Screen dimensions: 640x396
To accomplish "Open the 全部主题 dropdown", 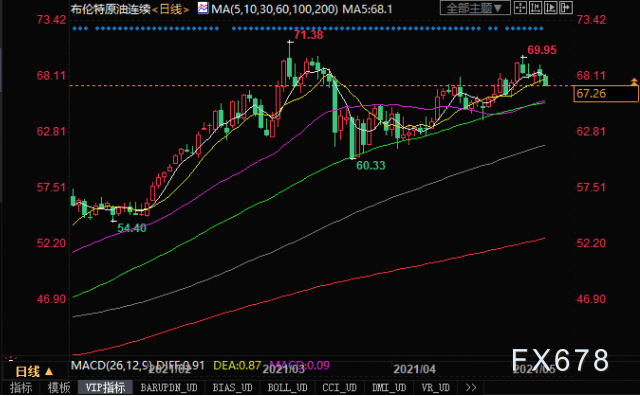I will click(x=475, y=8).
